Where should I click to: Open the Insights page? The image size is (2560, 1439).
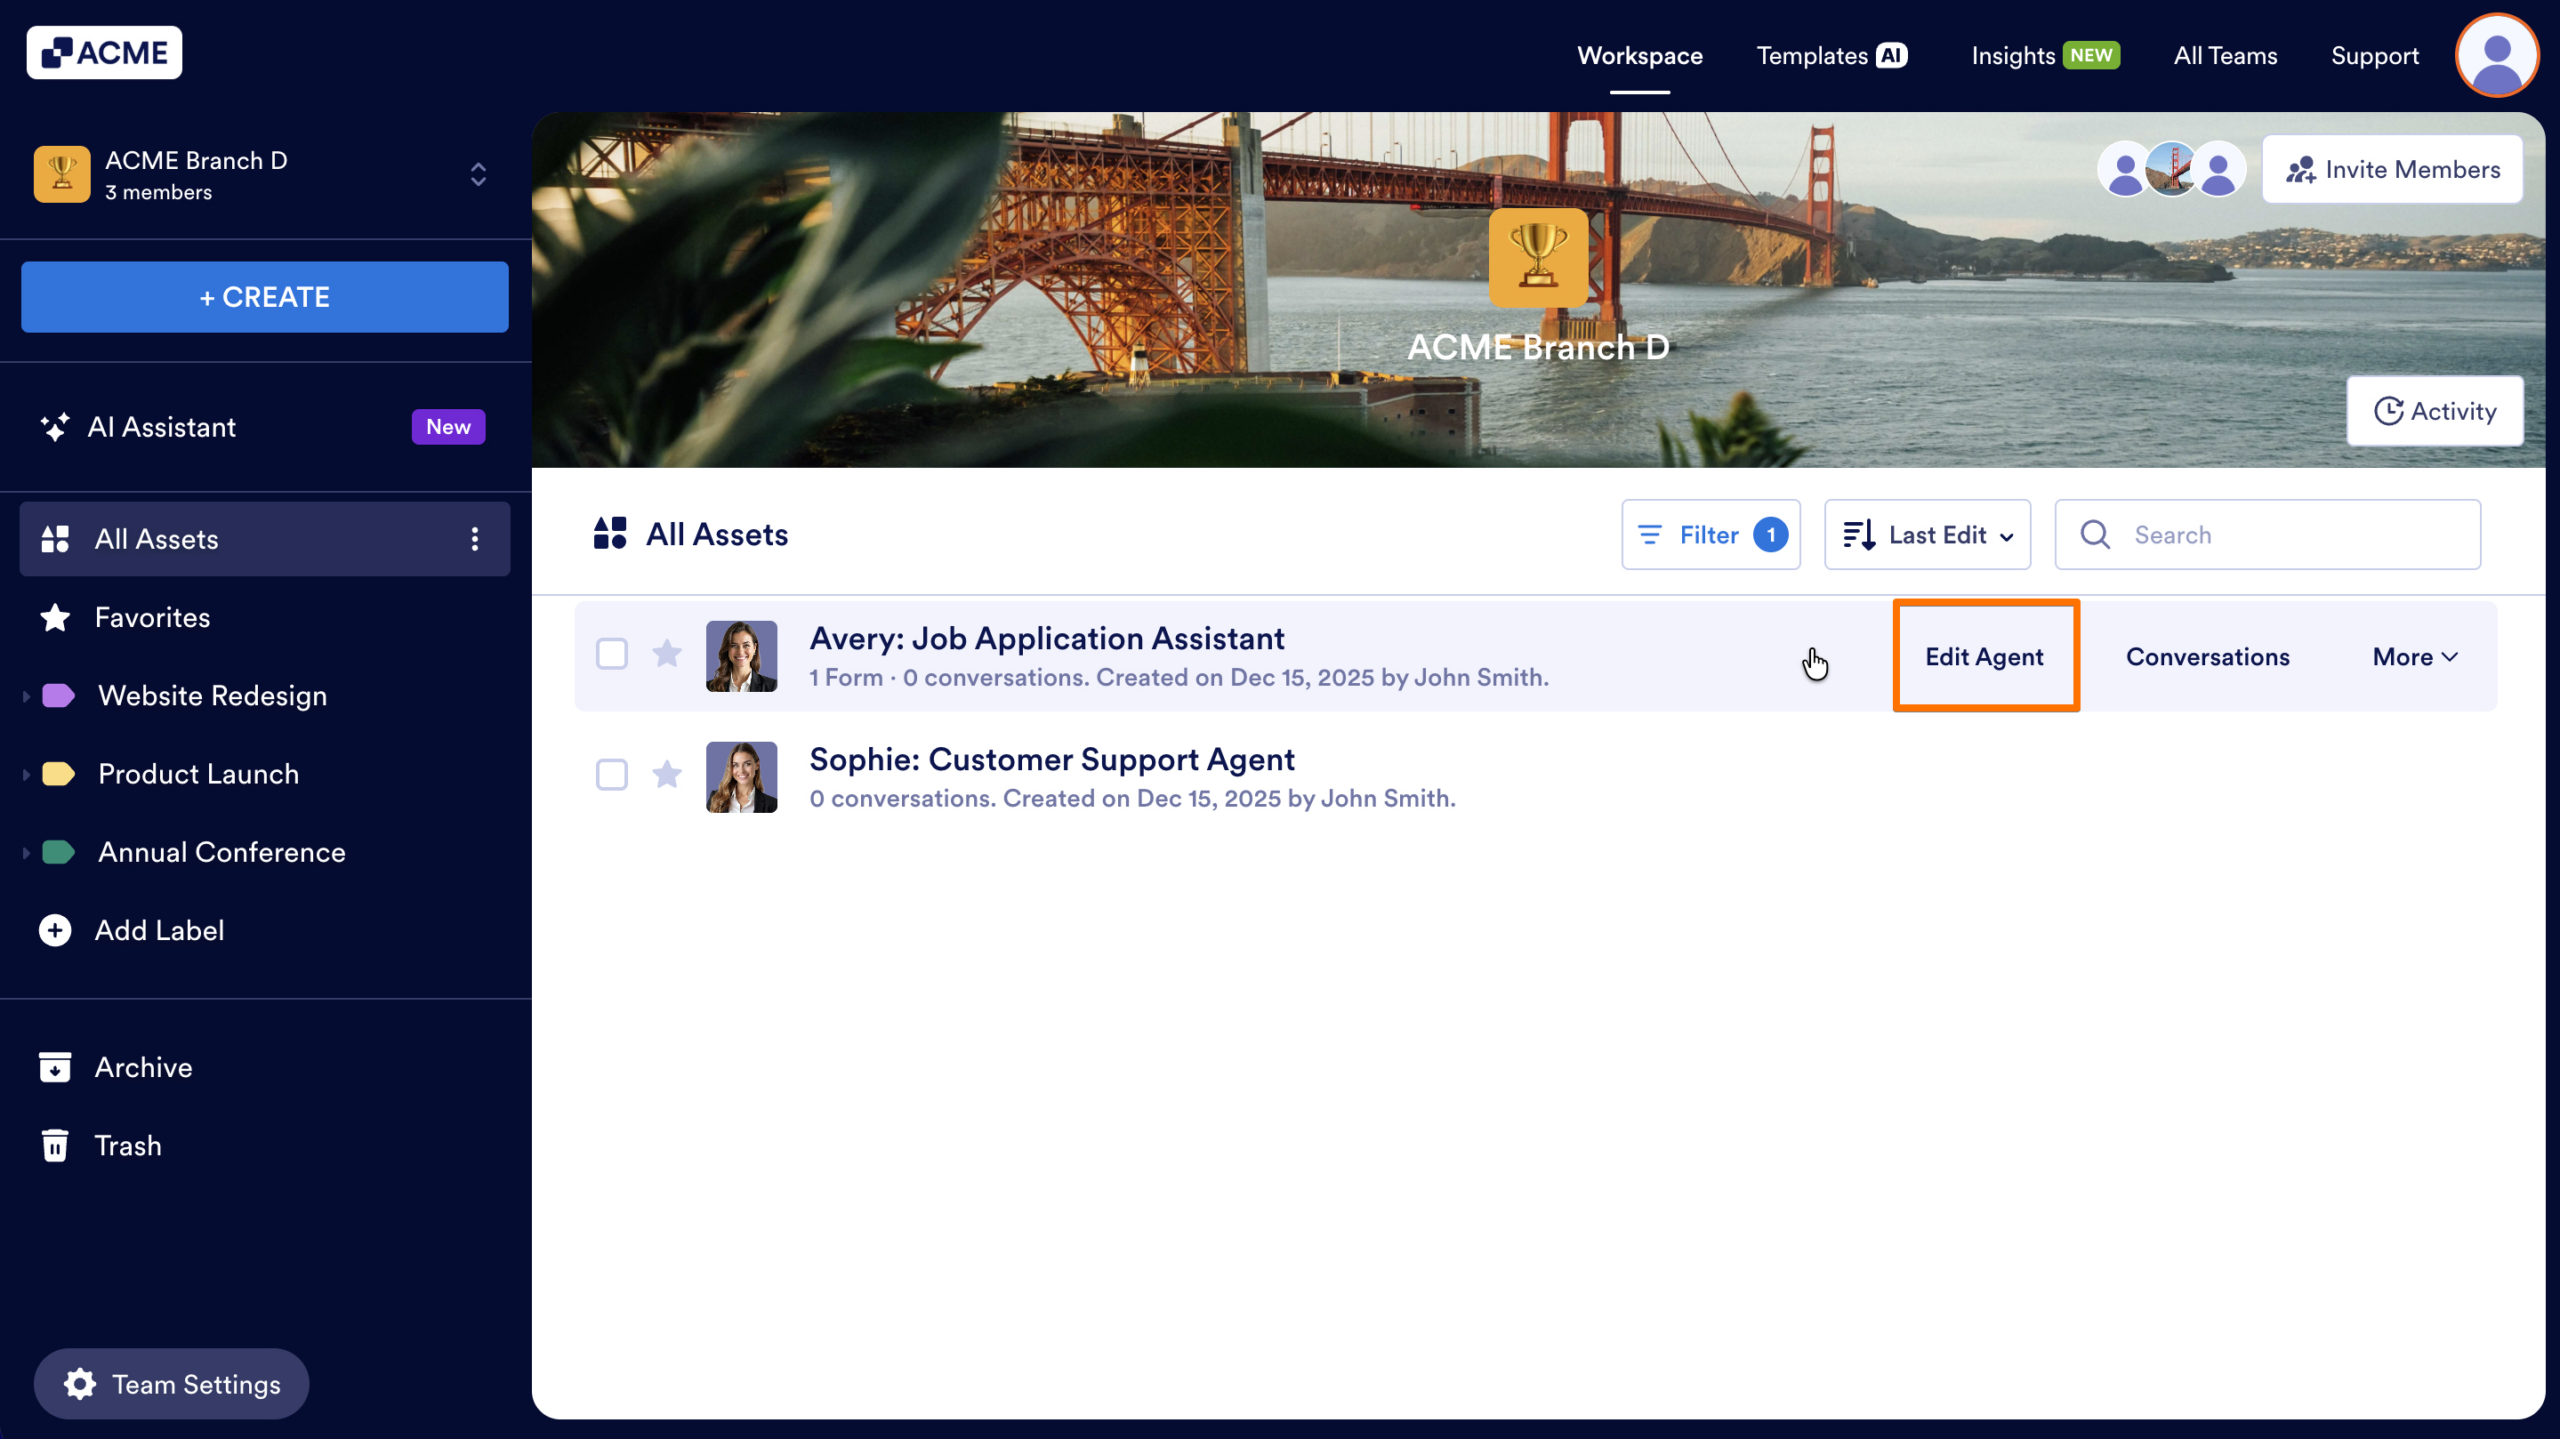[2011, 55]
